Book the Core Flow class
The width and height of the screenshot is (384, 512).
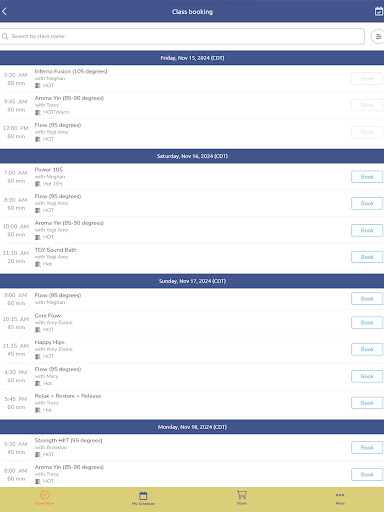[367, 323]
